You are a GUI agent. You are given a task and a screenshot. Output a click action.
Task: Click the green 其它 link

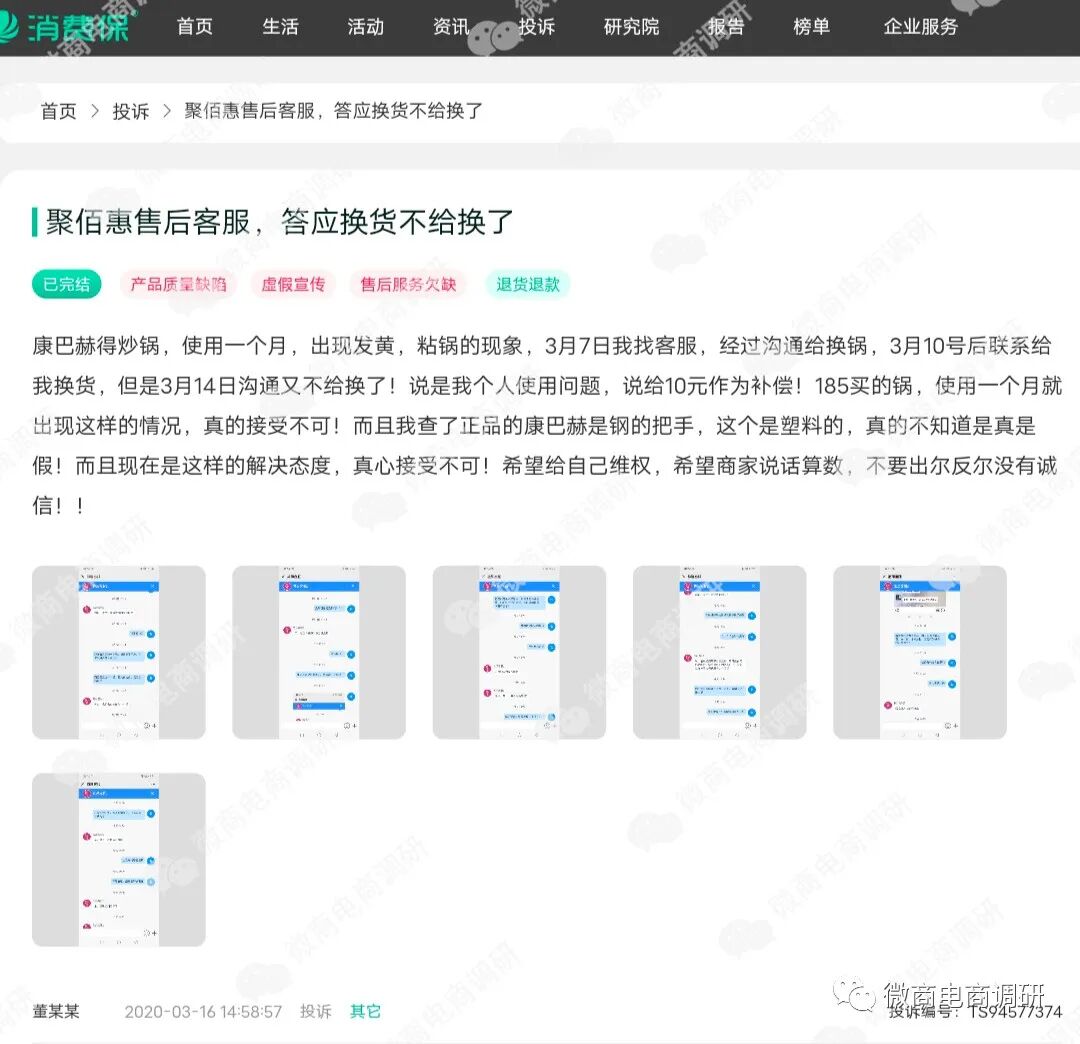click(363, 1011)
